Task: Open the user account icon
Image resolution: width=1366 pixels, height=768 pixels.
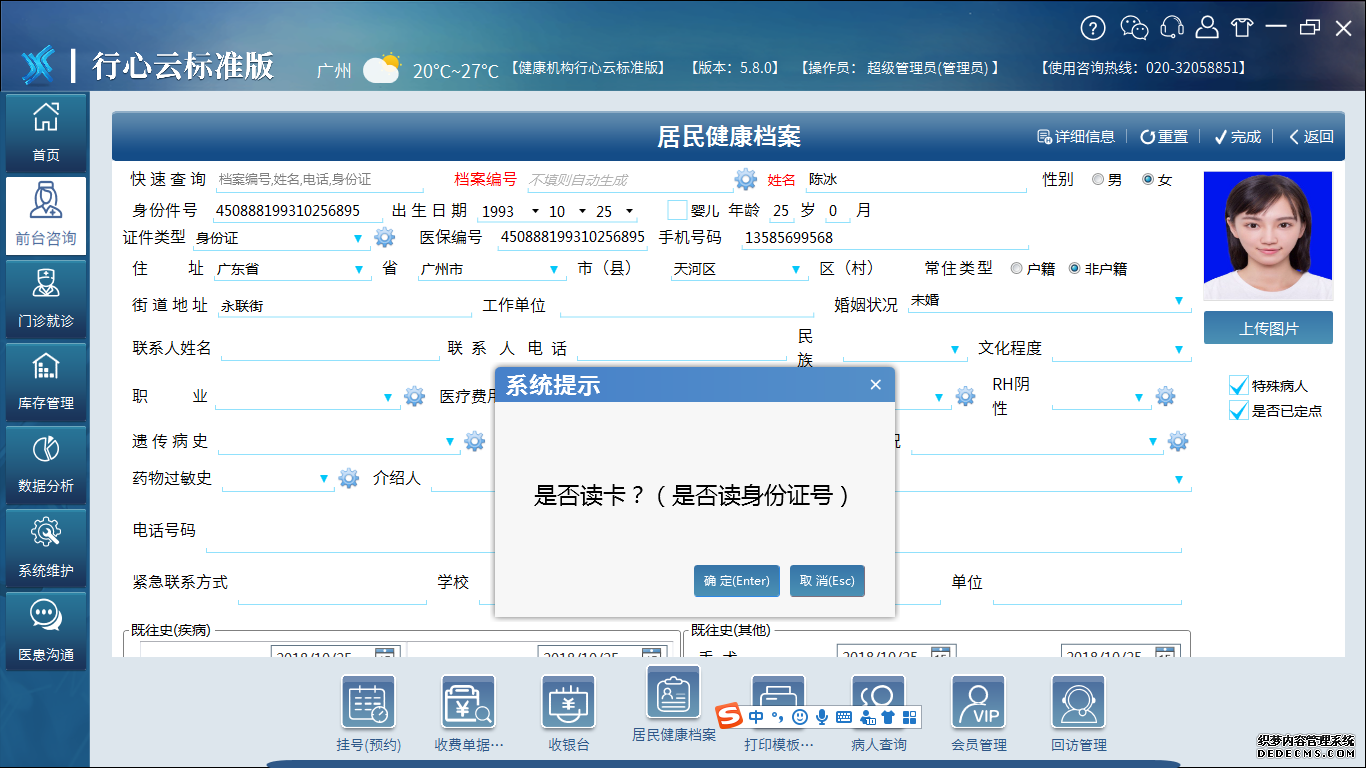Action: pos(1208,28)
